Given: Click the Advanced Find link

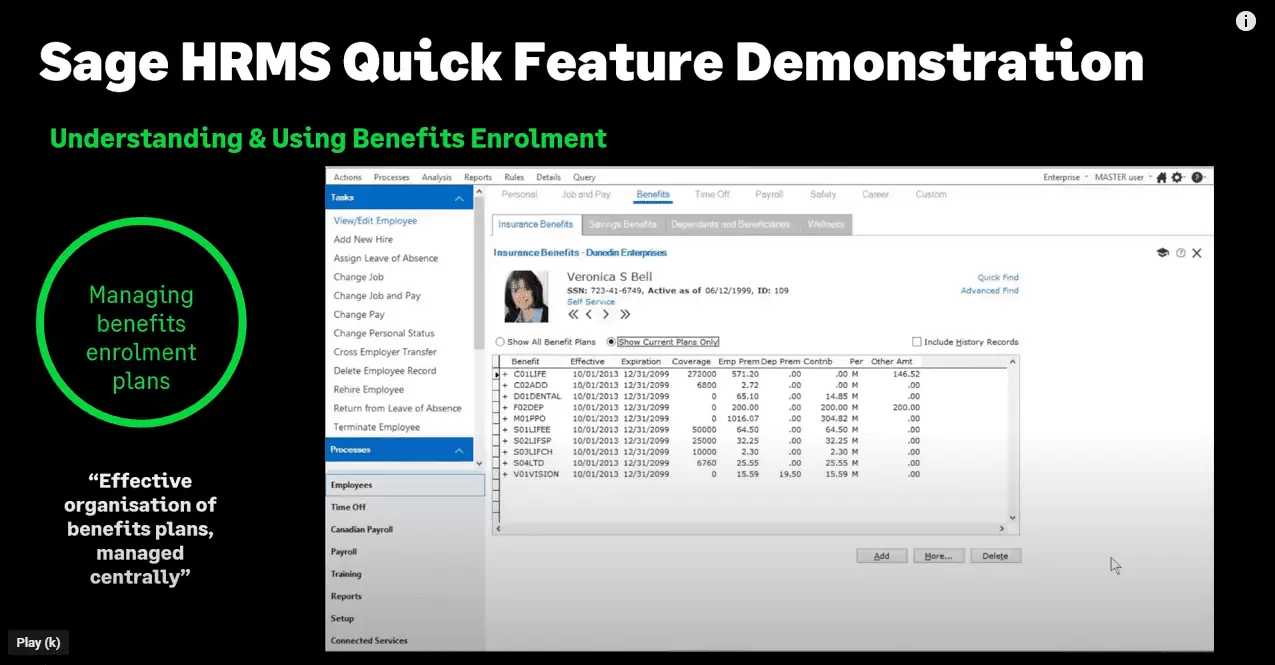Looking at the screenshot, I should [989, 291].
